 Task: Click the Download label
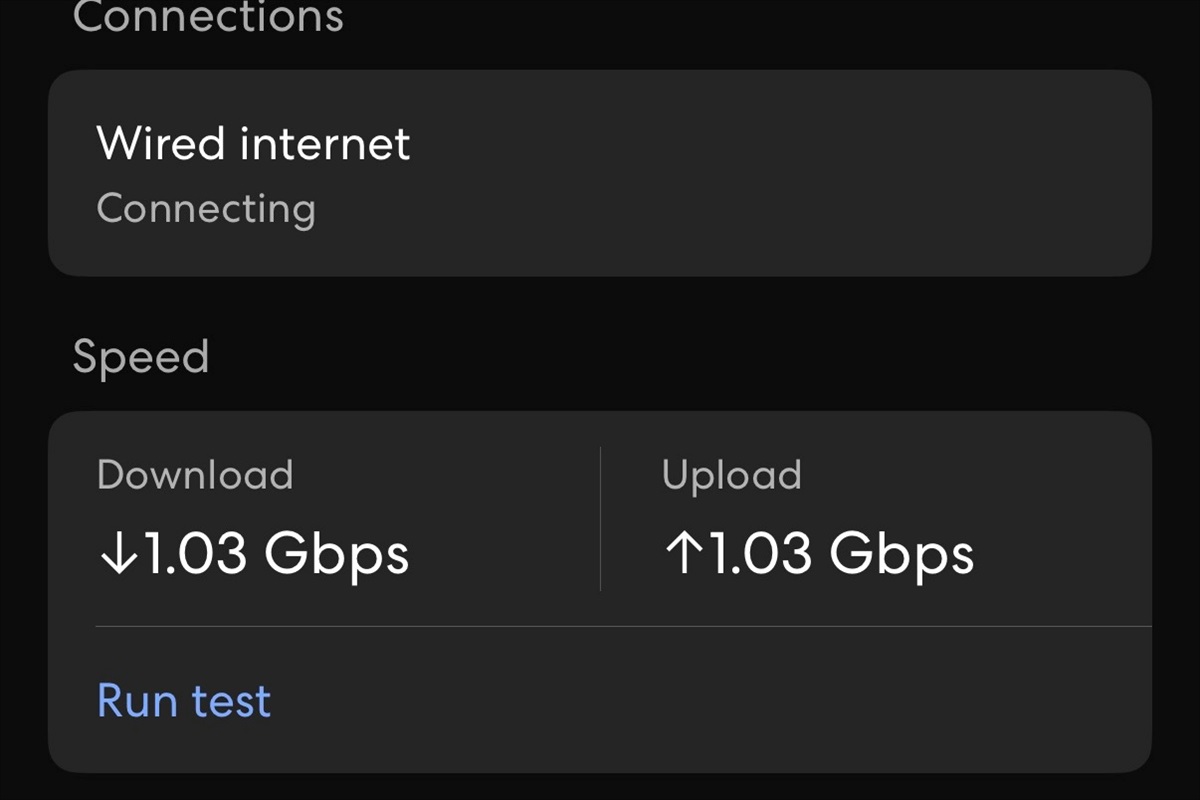click(x=195, y=475)
